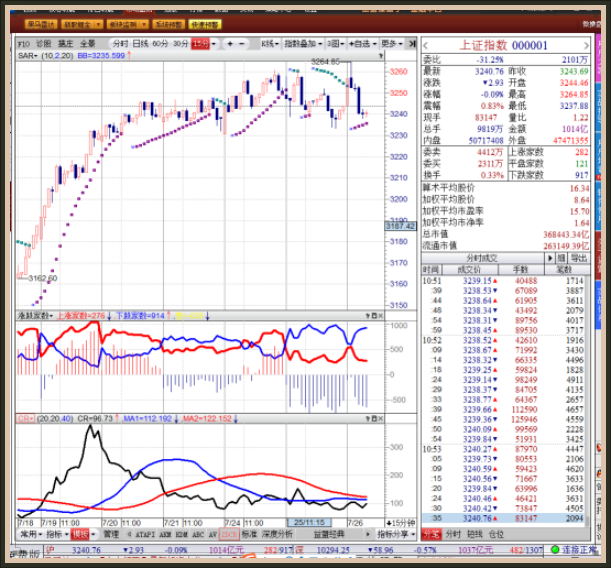This screenshot has height=568, width=611.
Task: Open the 指标分享 dropdown
Action: point(396,534)
